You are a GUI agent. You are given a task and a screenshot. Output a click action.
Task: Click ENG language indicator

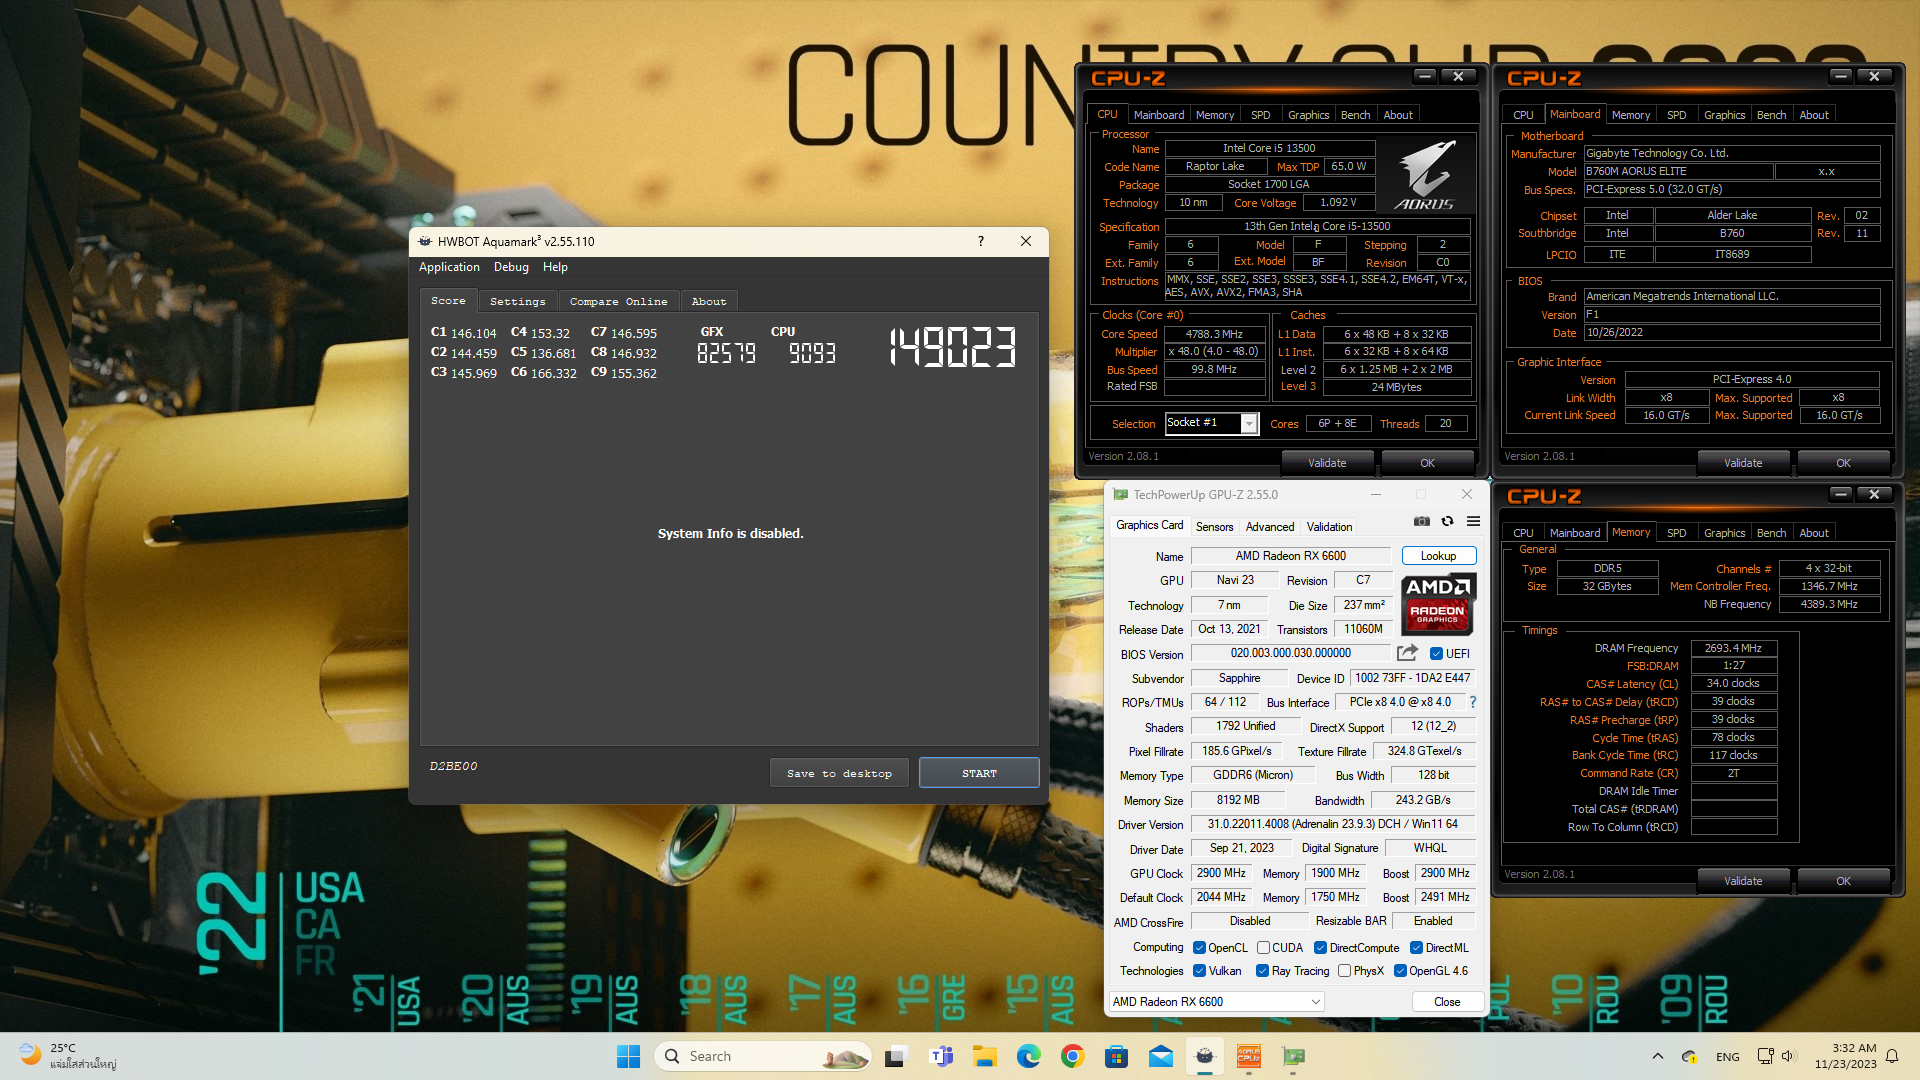pos(1727,1056)
